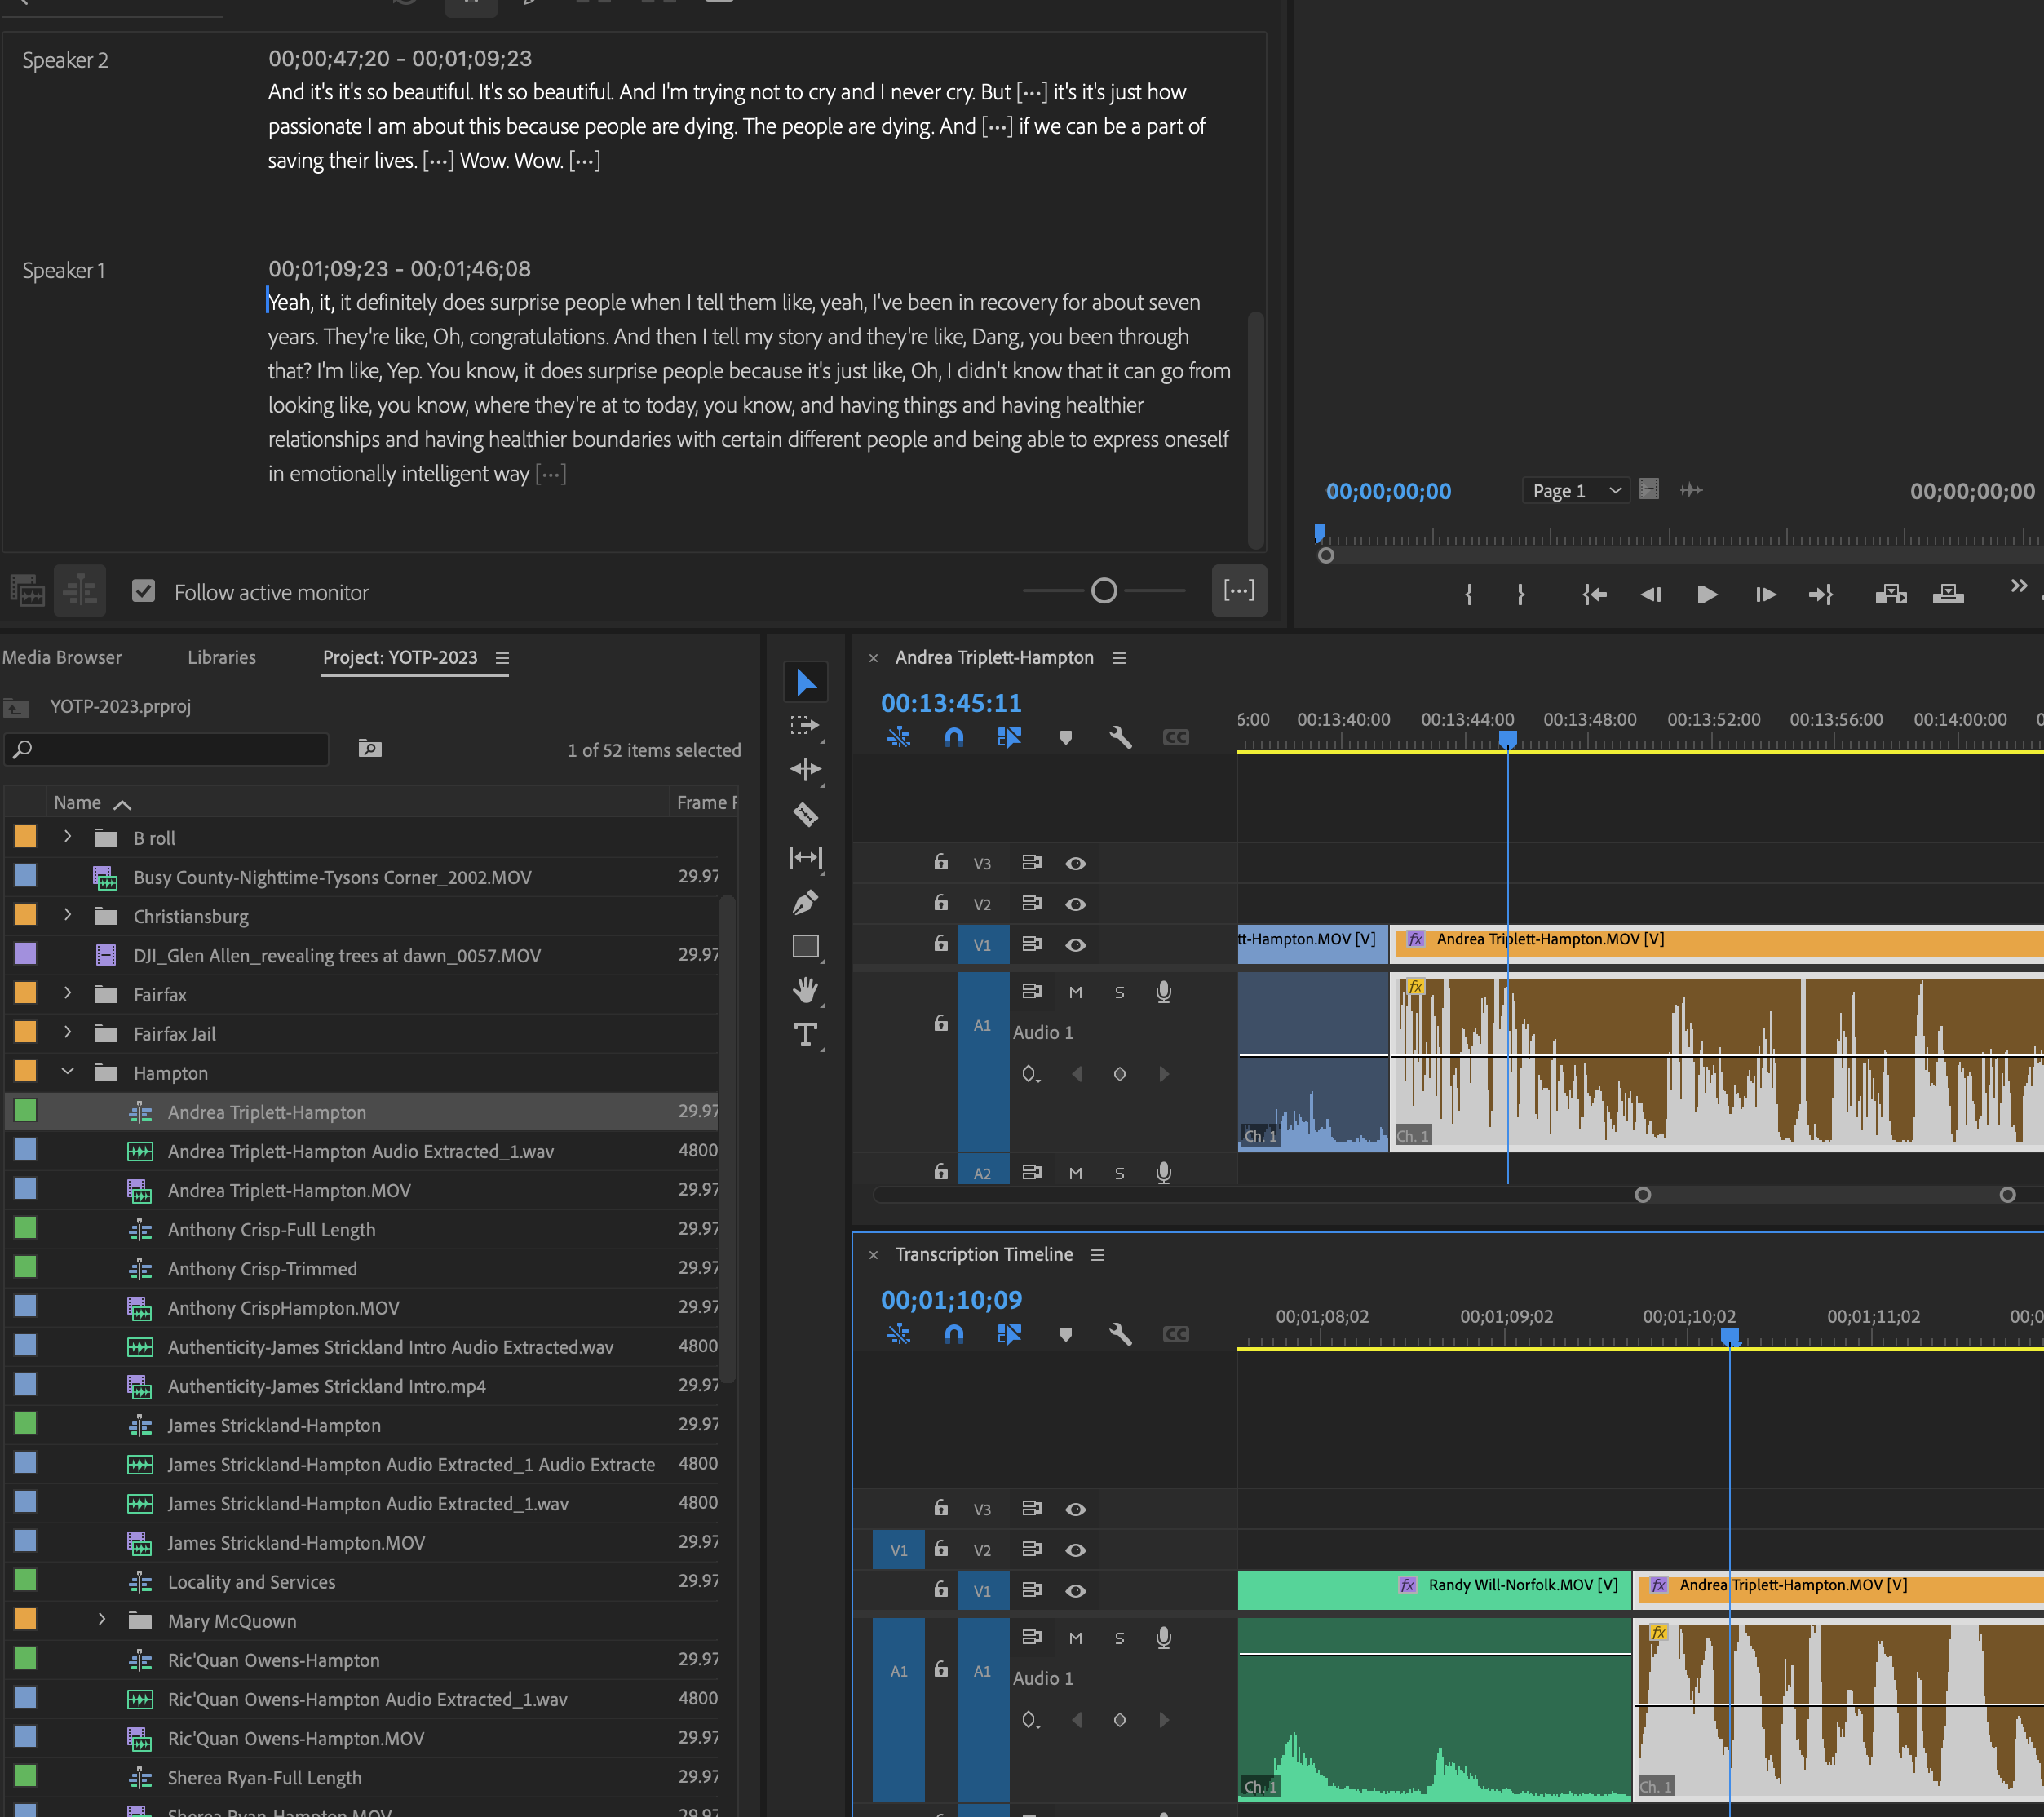Toggle the snapping magnet in the Andrea Triplett-Hampton timeline
The width and height of the screenshot is (2044, 1817).
coord(953,737)
